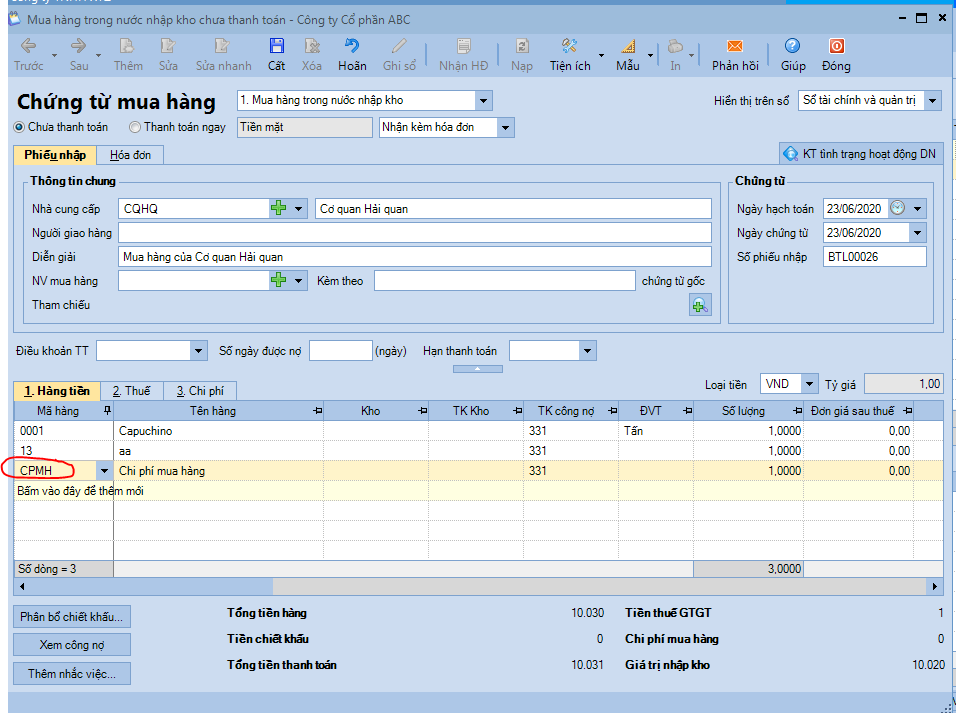956x713 pixels.
Task: Click horizontal scrollbar right arrow
Action: click(x=935, y=587)
